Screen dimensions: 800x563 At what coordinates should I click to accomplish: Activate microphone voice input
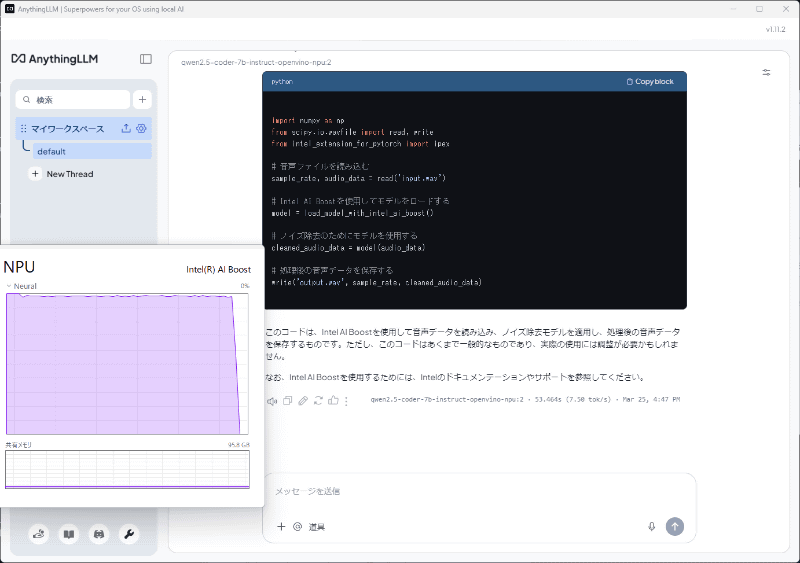pos(652,526)
